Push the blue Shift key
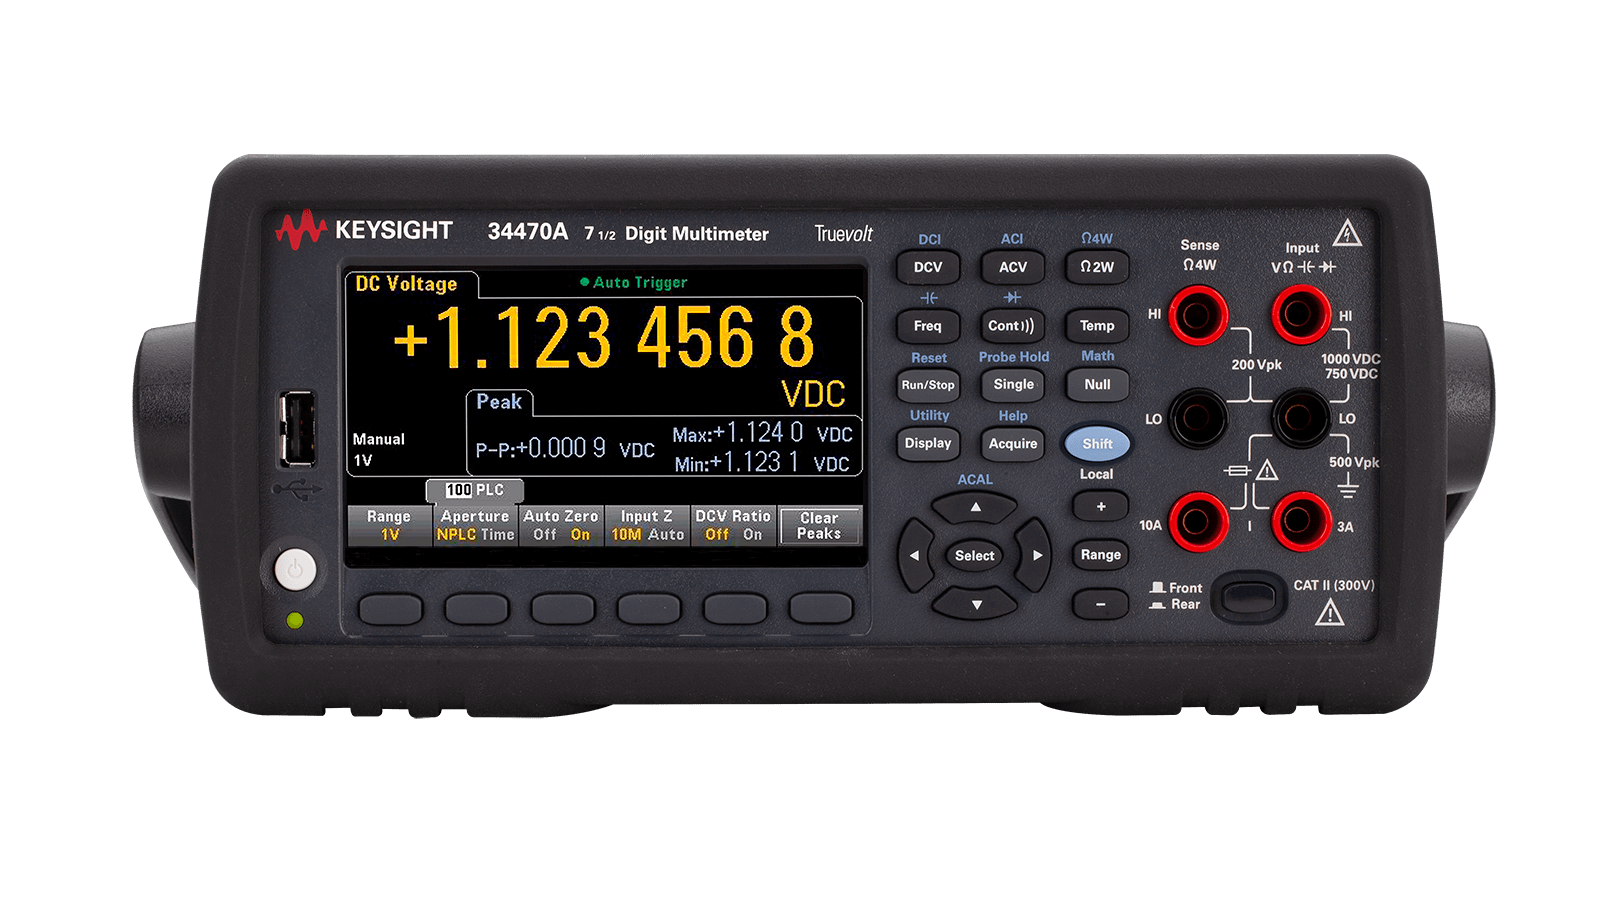 click(x=1097, y=444)
